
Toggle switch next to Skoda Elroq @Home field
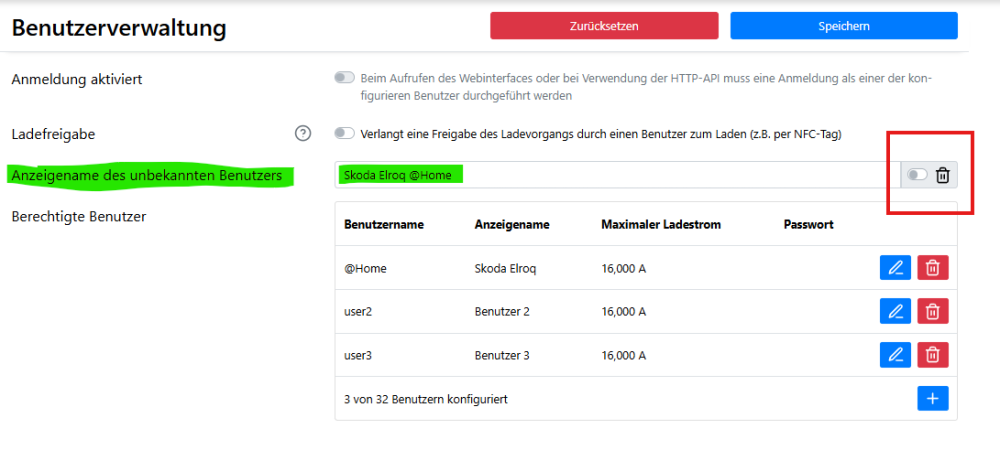point(916,176)
